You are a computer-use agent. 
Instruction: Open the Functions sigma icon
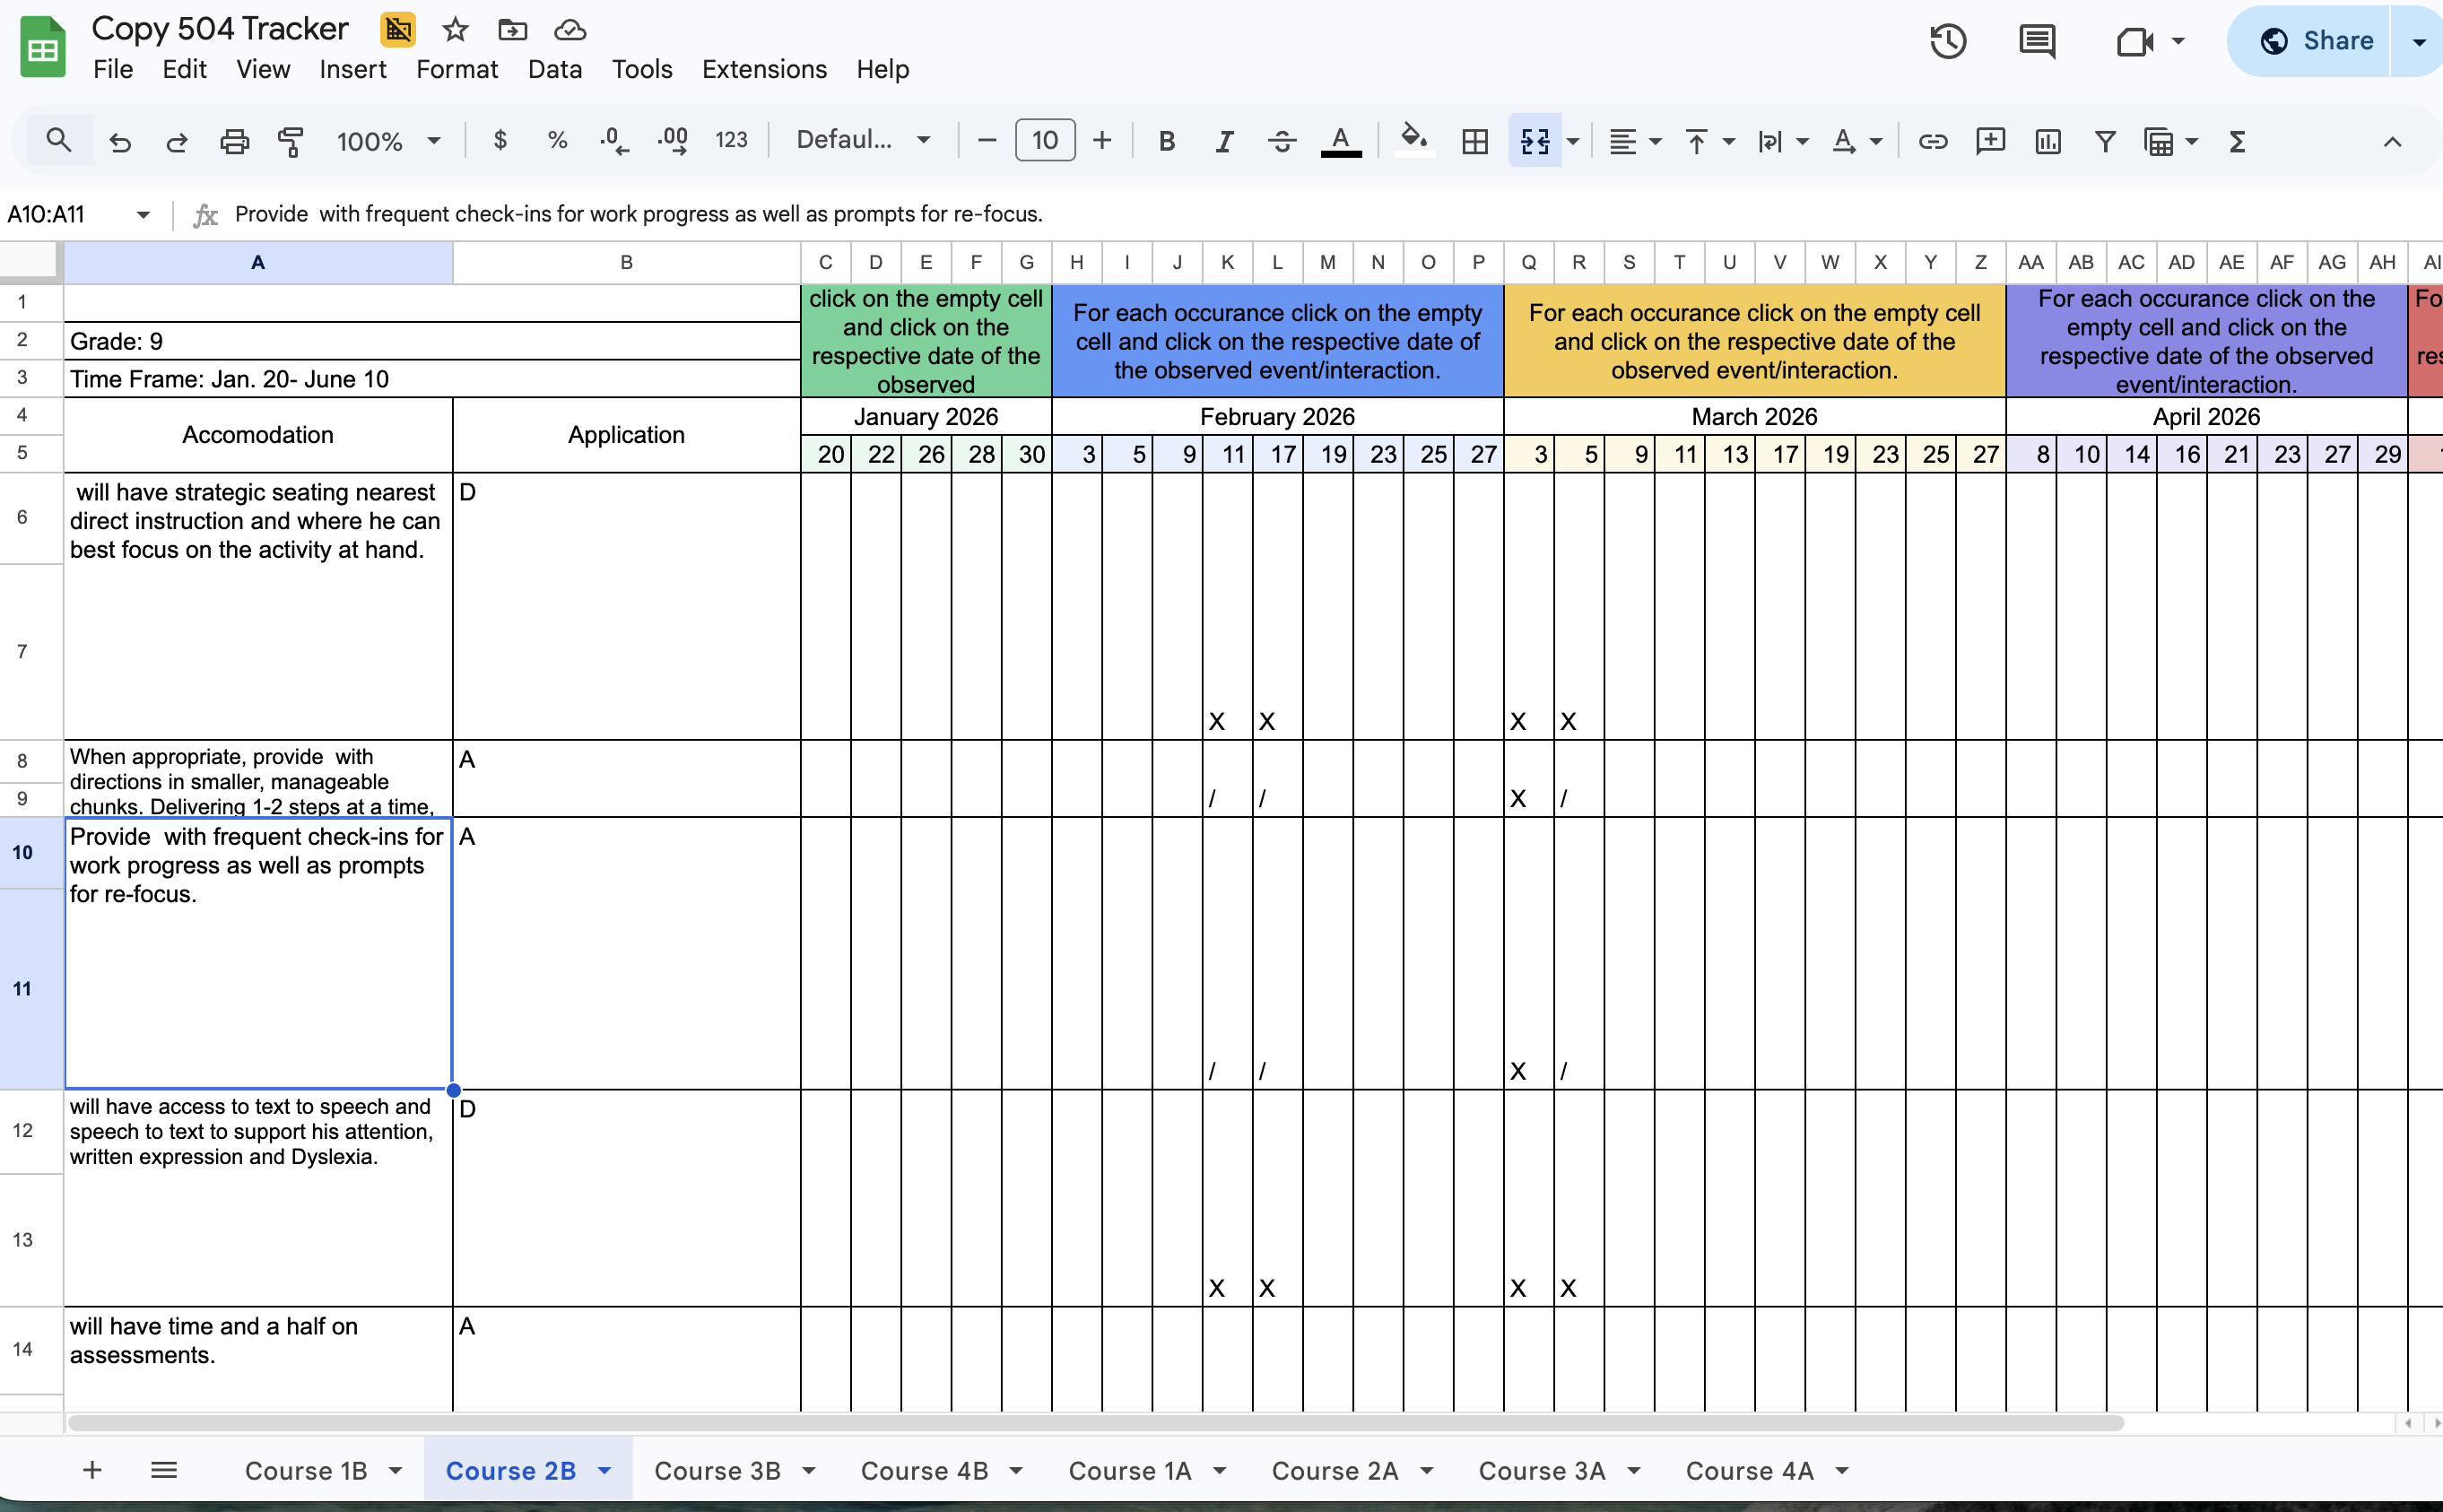coord(2236,141)
